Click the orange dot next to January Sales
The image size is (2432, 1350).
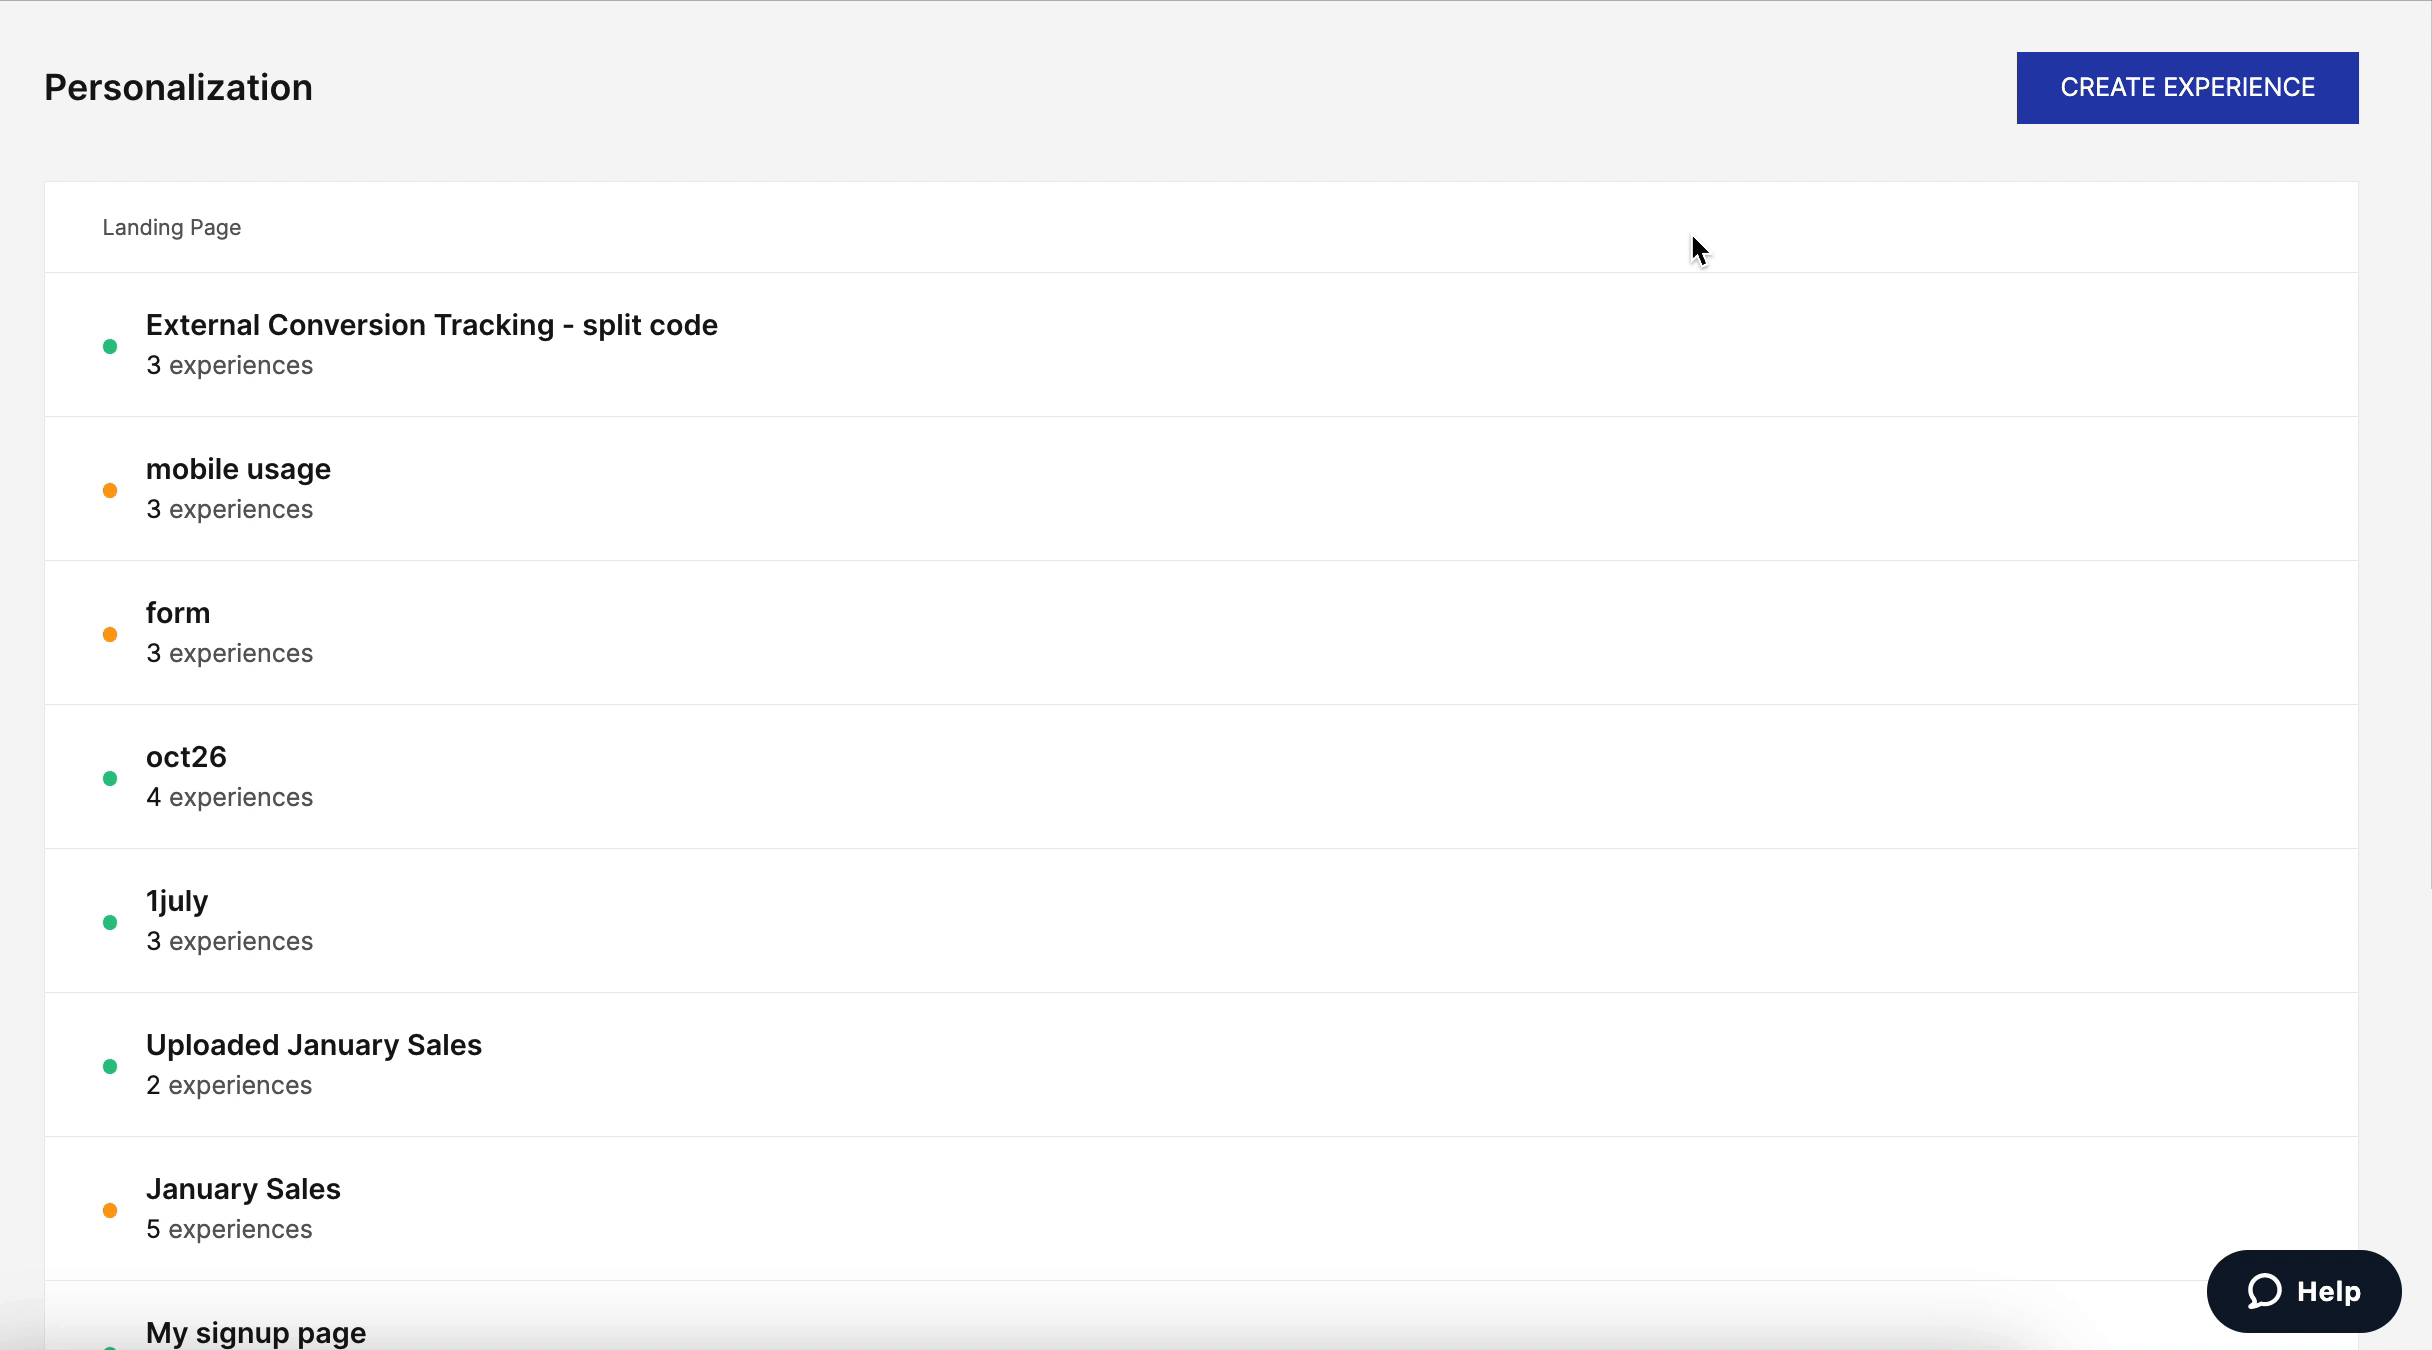click(x=110, y=1210)
